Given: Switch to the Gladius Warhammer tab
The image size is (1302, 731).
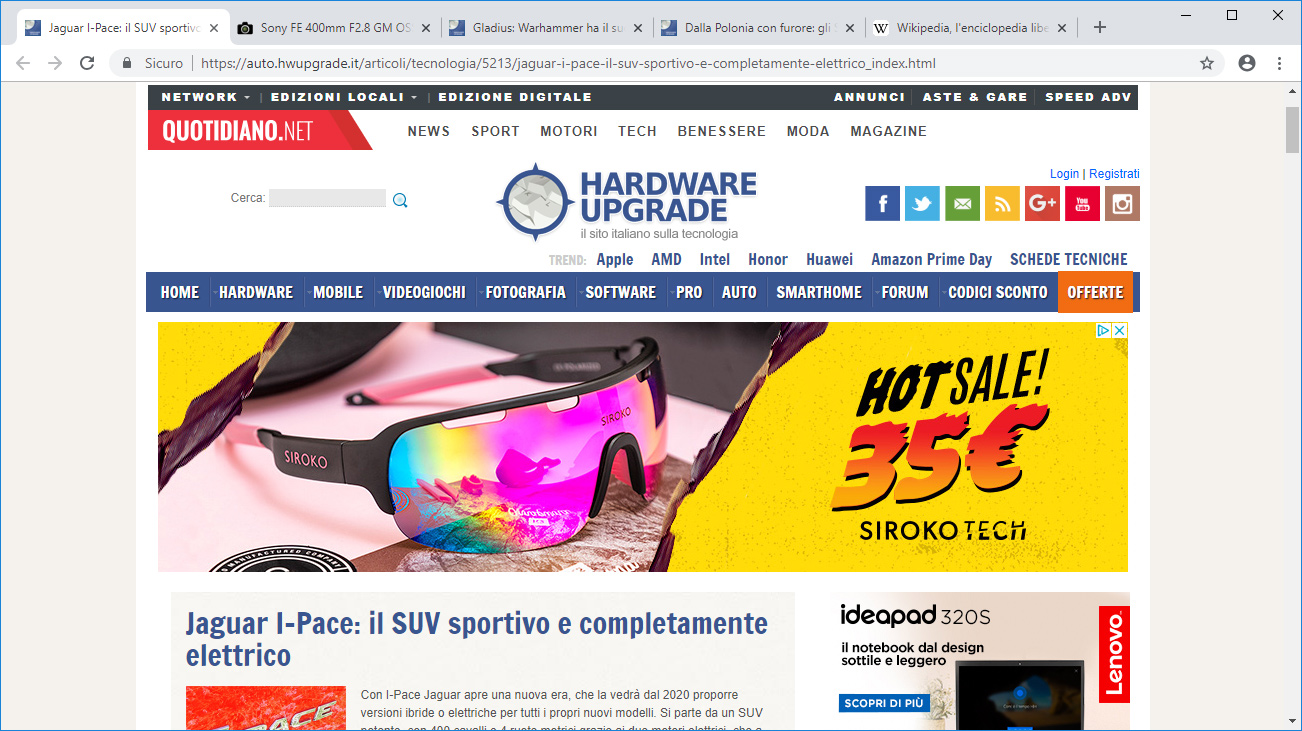Looking at the screenshot, I should point(548,28).
